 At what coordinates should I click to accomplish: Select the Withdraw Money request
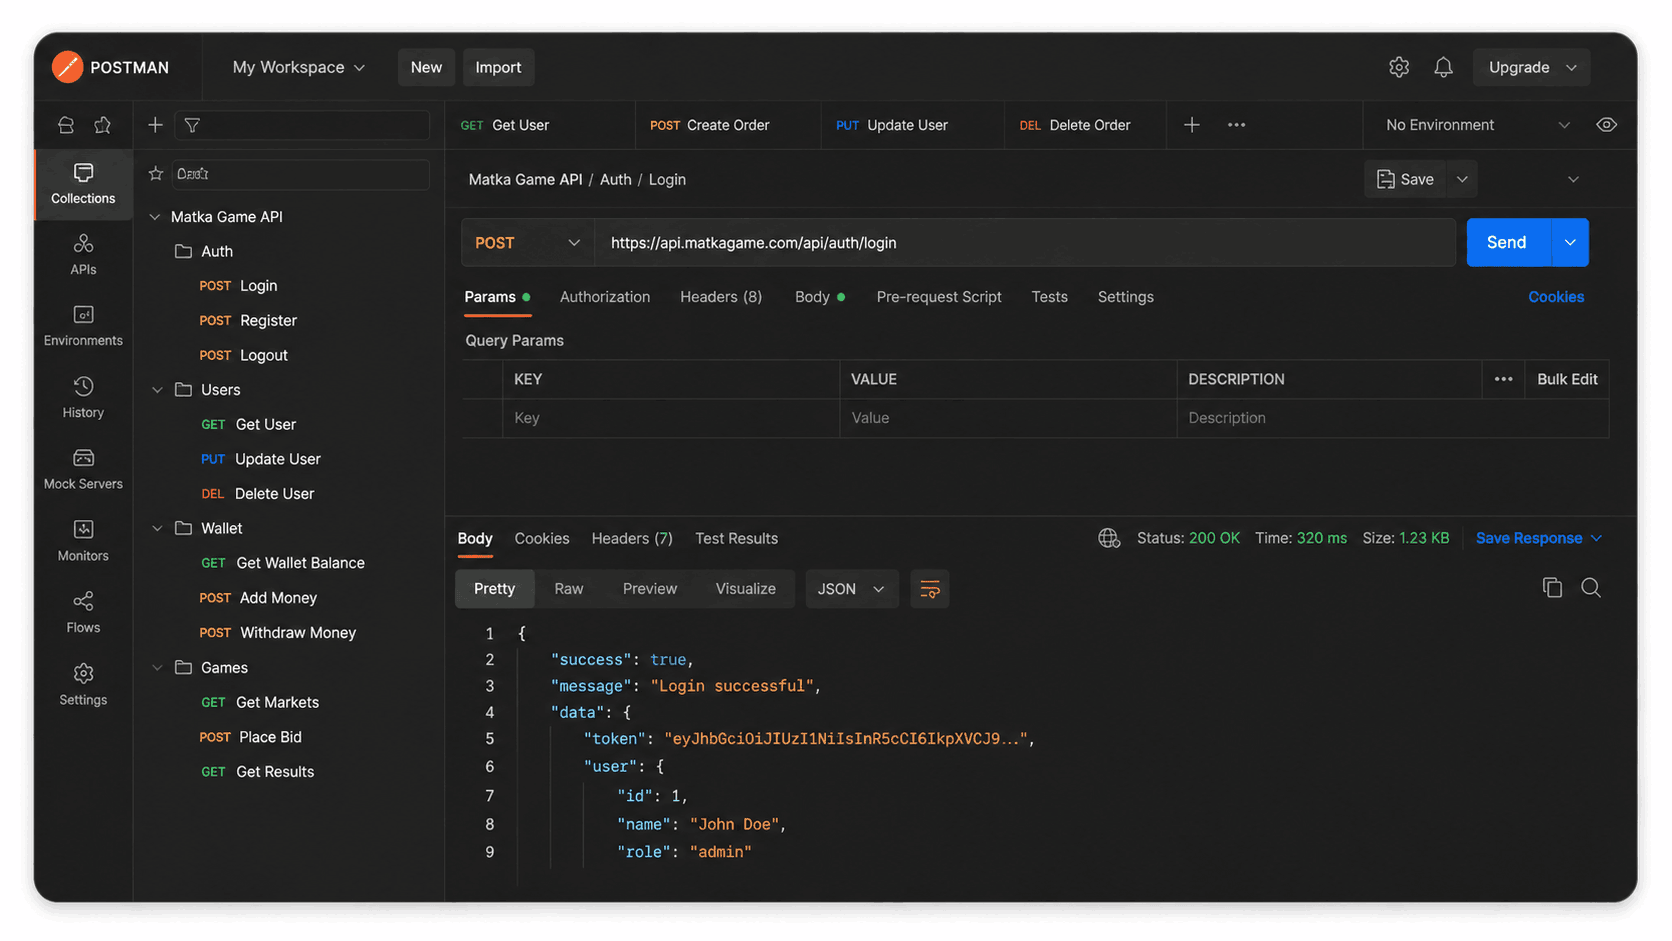[278, 633]
